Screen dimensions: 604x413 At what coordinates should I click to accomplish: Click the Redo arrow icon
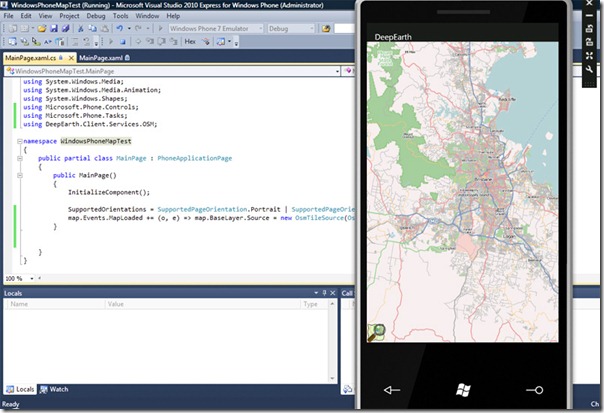tap(138, 29)
